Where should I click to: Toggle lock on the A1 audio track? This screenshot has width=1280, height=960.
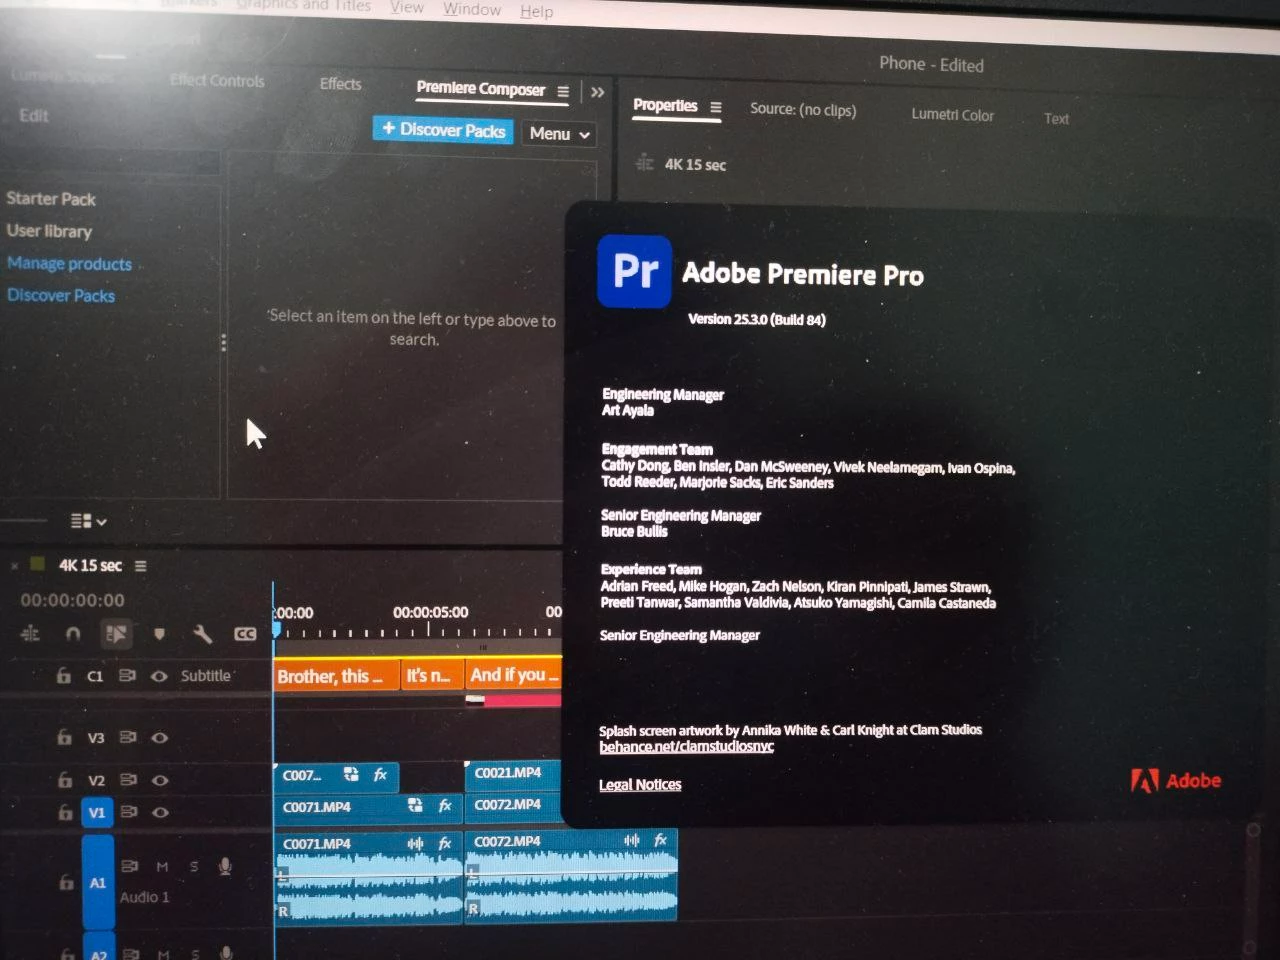pyautogui.click(x=66, y=883)
